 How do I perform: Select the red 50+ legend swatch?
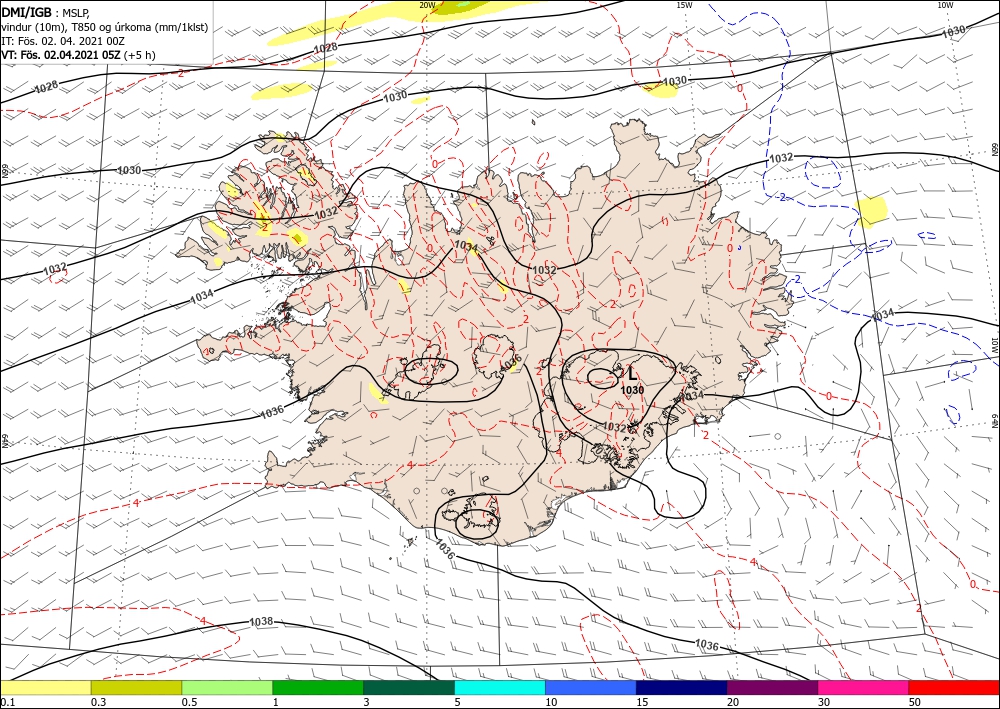tap(955, 688)
